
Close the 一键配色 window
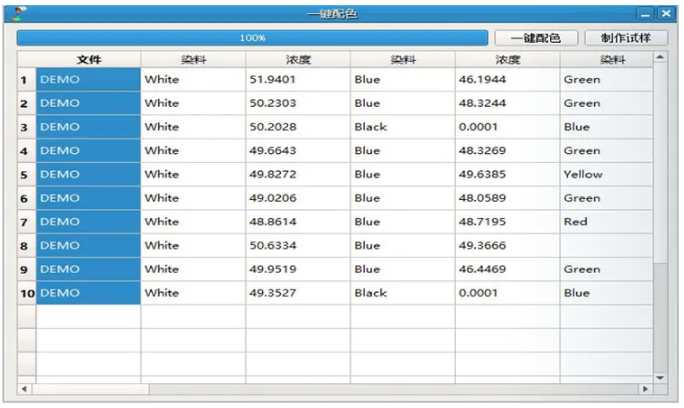pos(666,14)
